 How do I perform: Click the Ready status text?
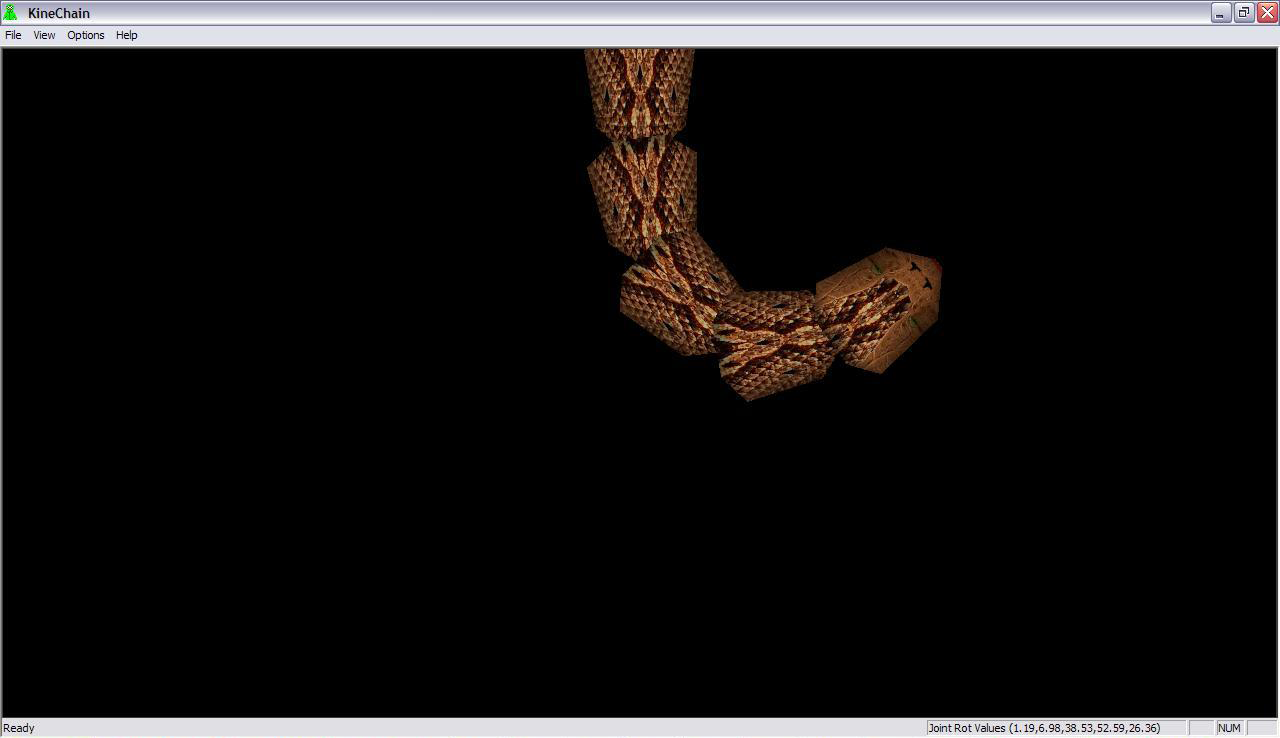tap(19, 728)
